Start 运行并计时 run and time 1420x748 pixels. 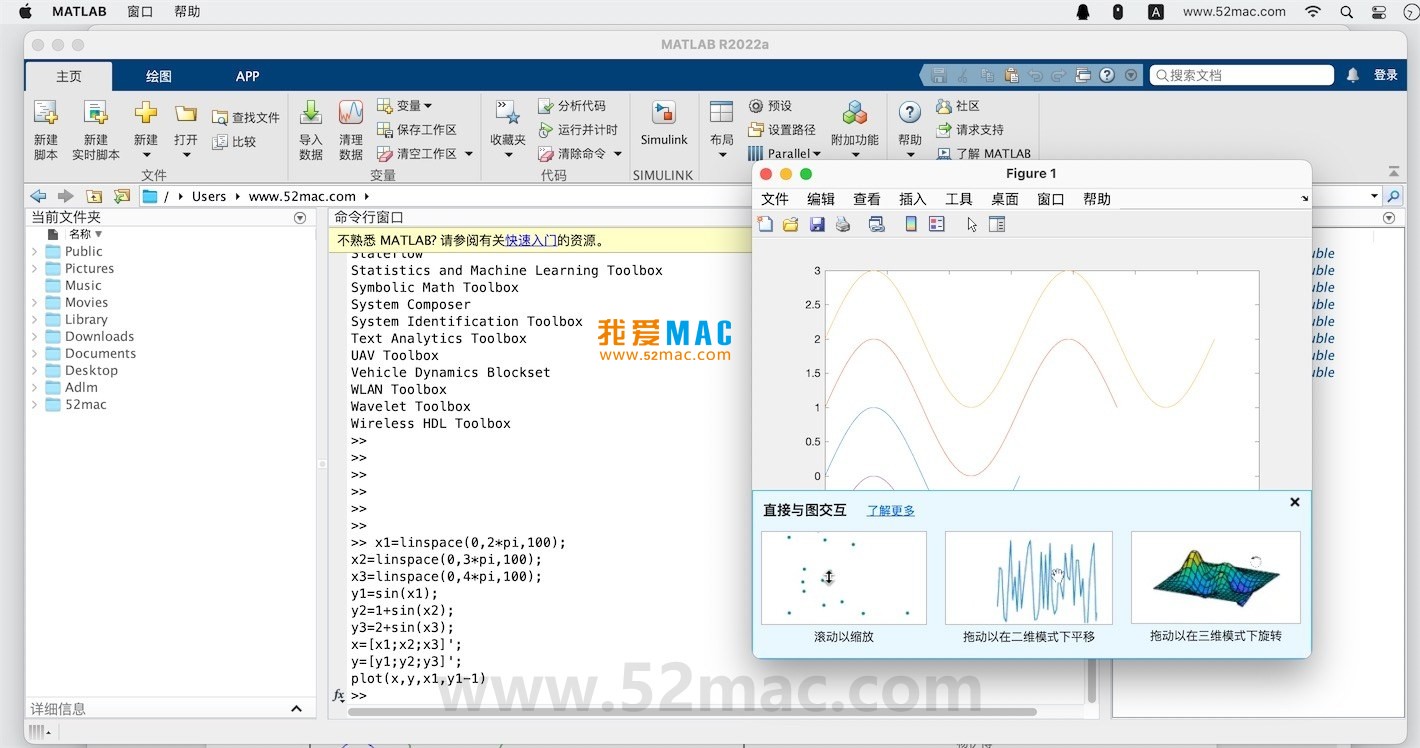578,130
